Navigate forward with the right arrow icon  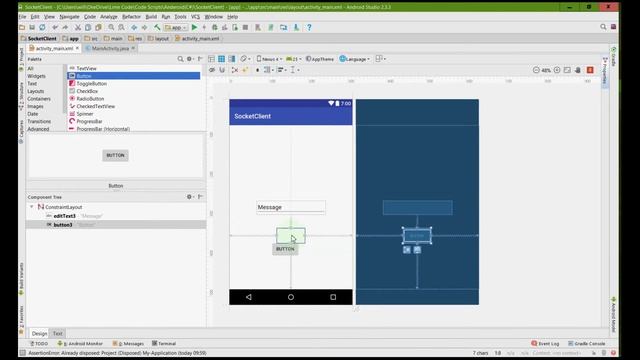[x=144, y=27]
